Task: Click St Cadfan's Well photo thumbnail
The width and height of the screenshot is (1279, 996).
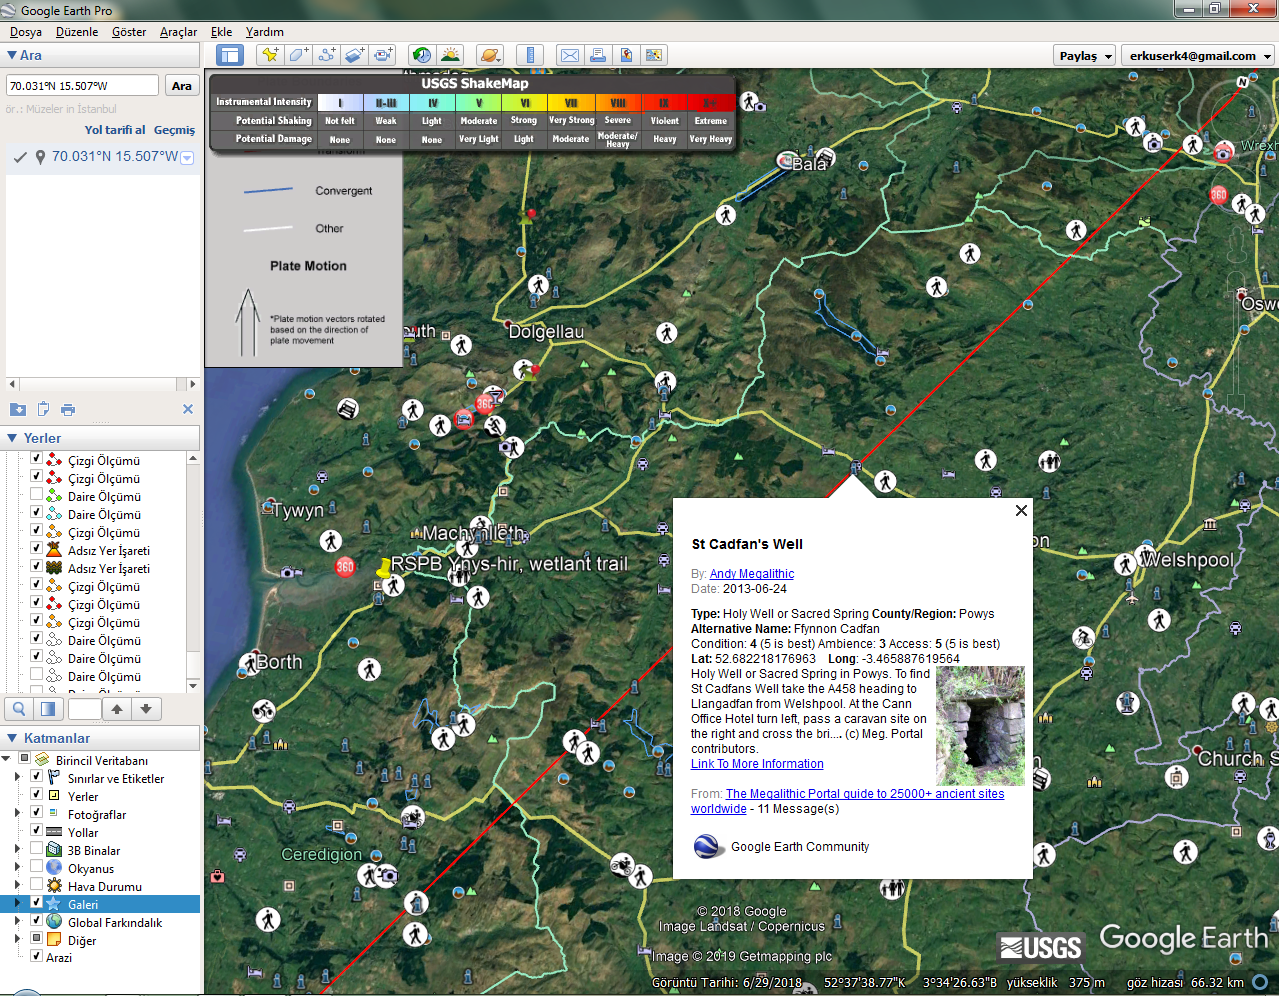Action: [980, 726]
